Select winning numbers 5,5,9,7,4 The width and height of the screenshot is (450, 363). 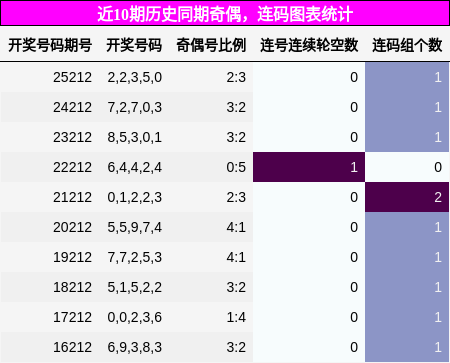click(134, 227)
